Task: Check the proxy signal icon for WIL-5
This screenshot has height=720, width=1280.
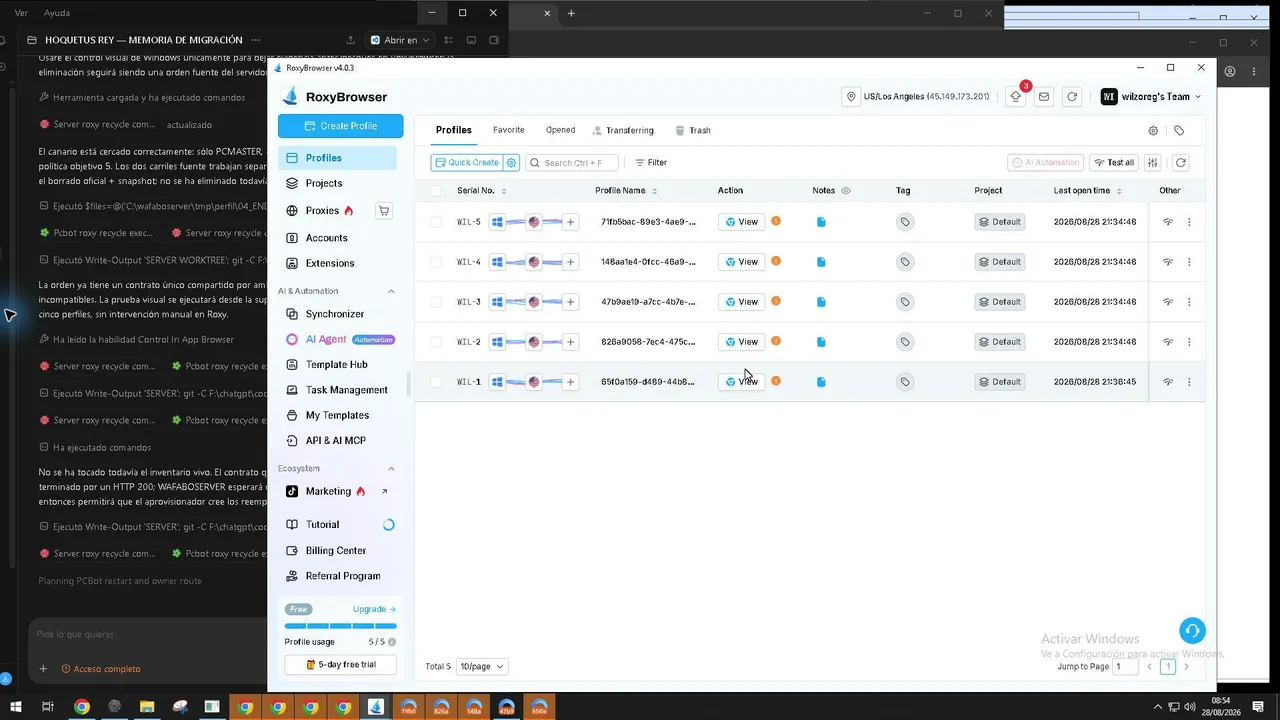Action: 1167,222
